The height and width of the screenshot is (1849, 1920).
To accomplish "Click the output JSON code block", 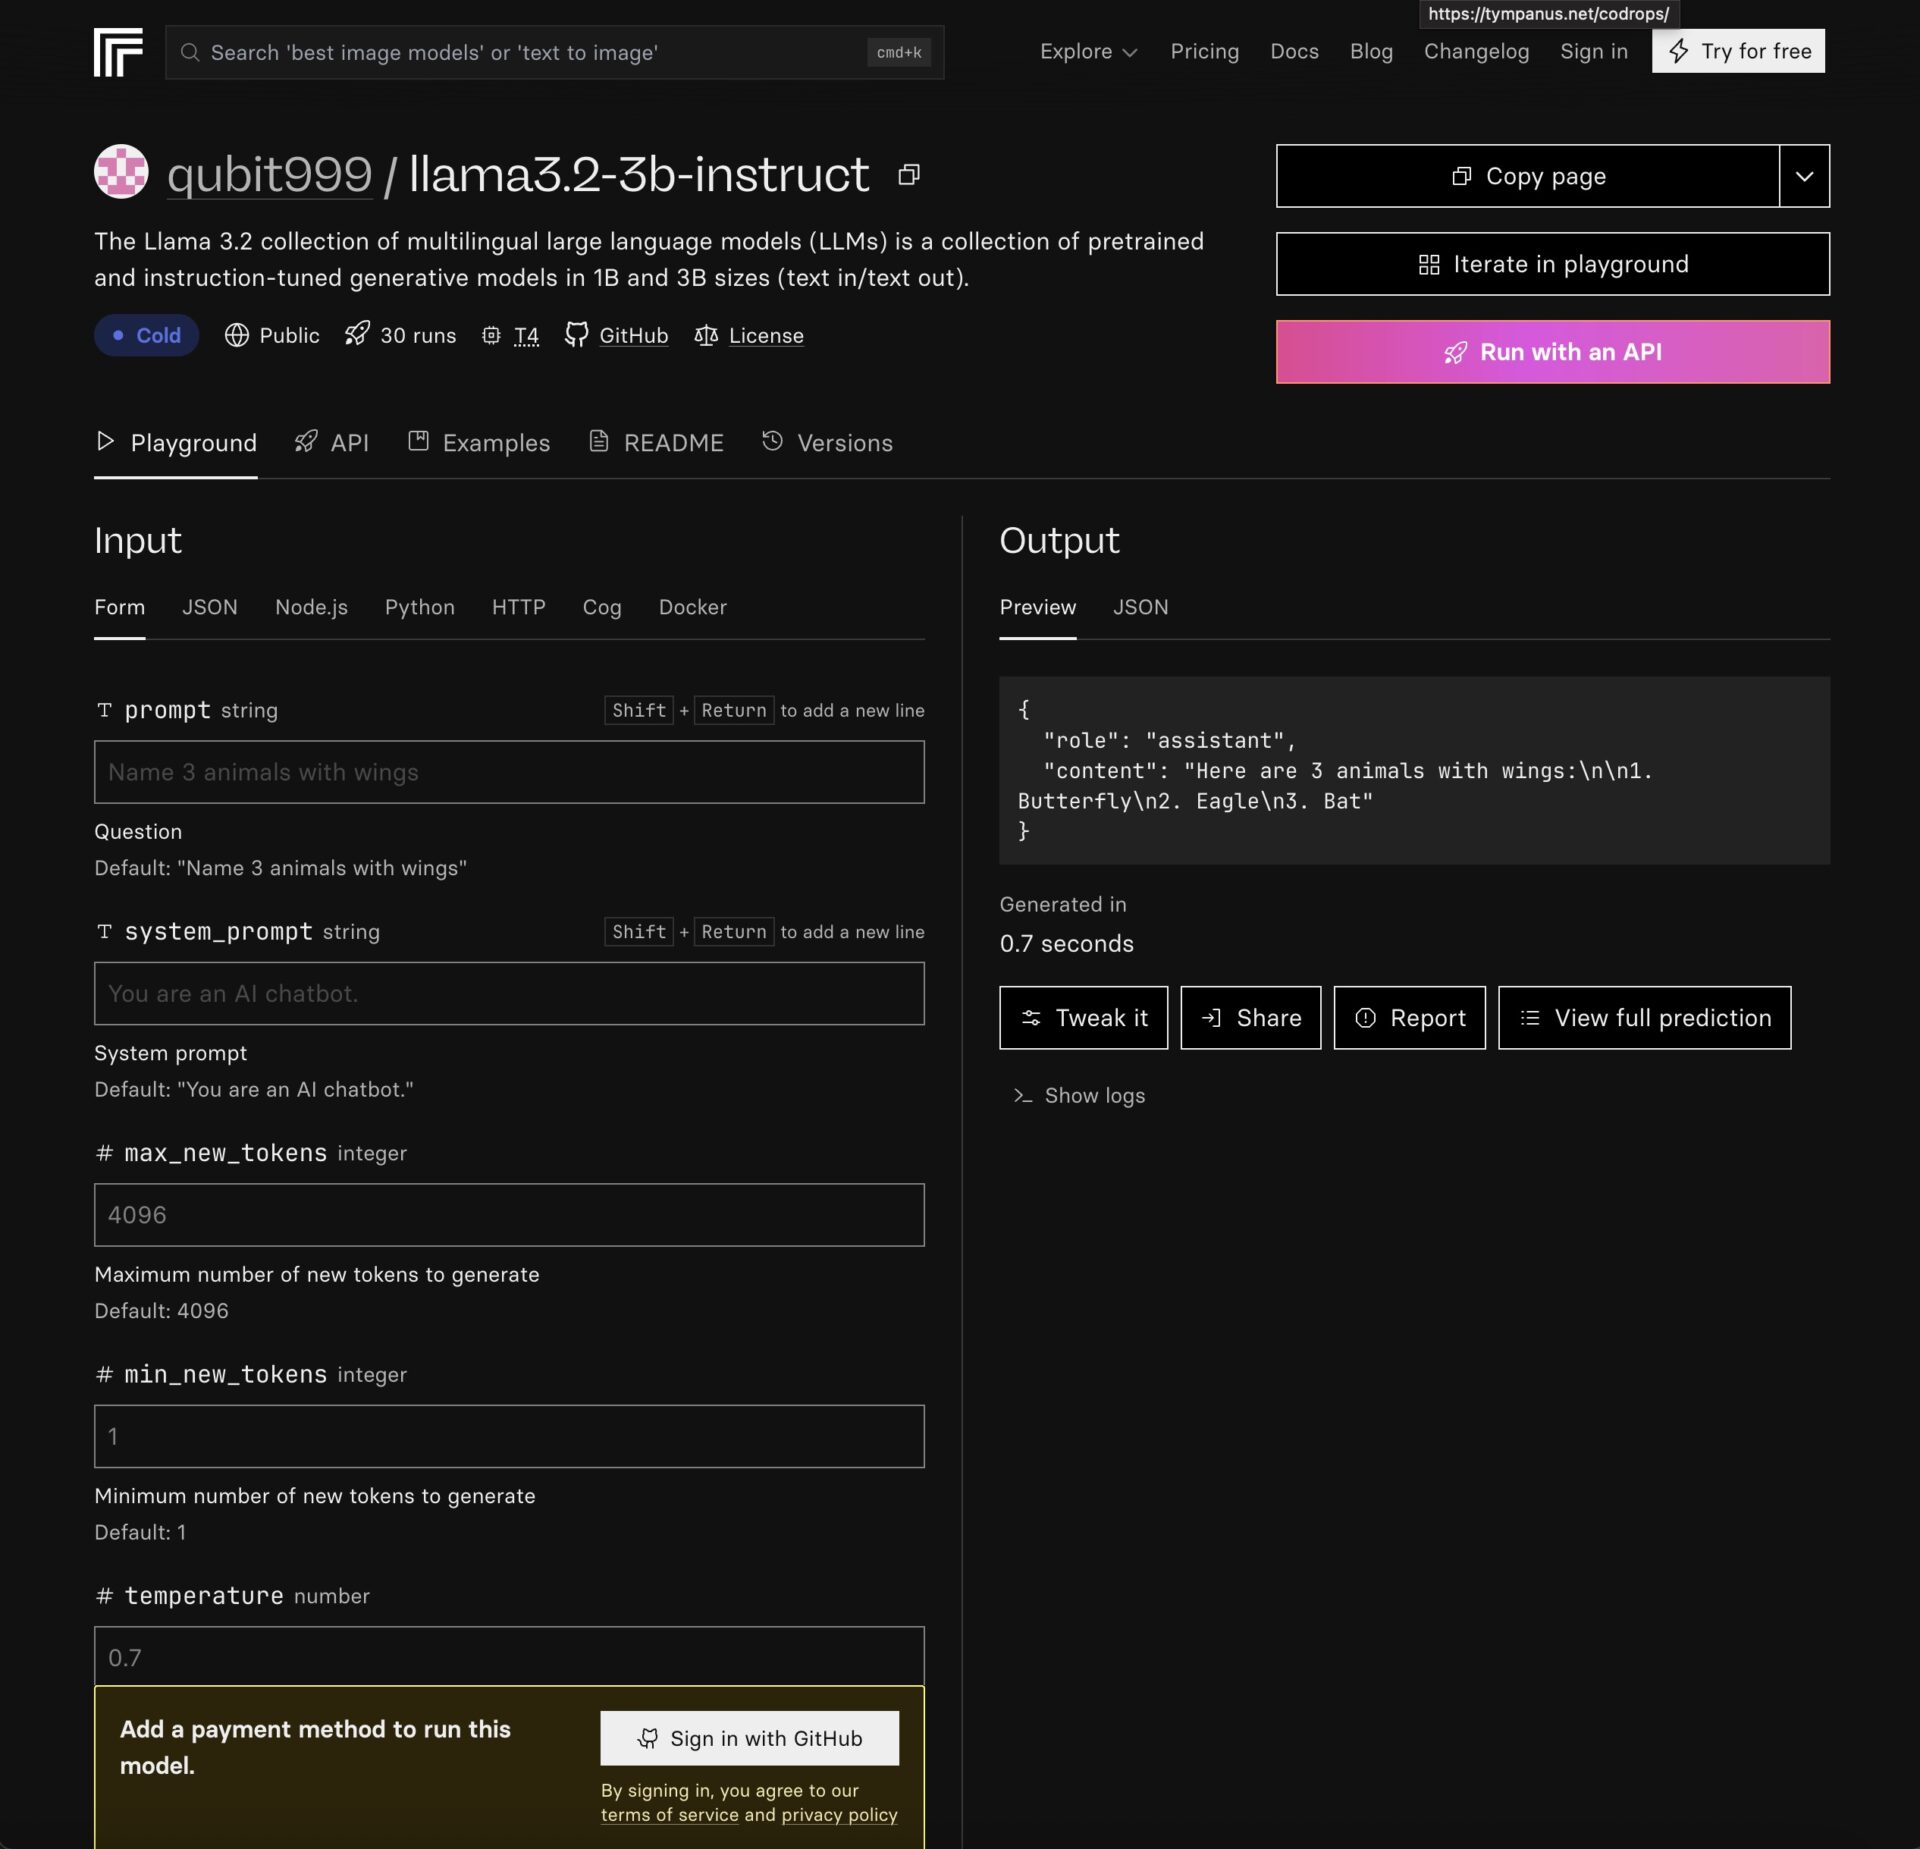I will pos(1415,770).
